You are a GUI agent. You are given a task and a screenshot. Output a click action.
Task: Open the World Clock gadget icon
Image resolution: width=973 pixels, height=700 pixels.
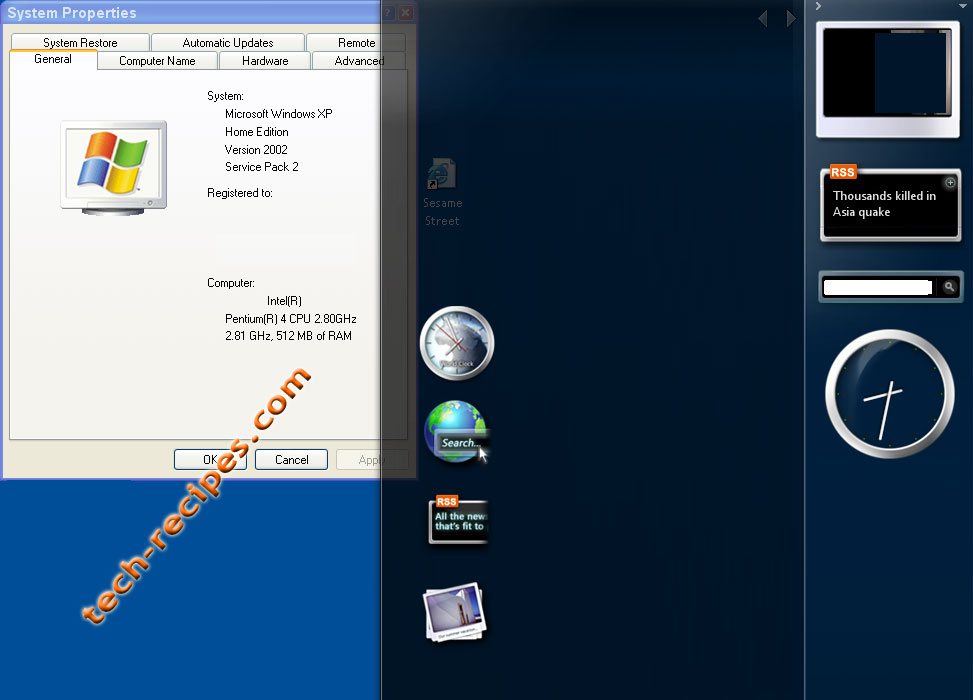tap(457, 343)
